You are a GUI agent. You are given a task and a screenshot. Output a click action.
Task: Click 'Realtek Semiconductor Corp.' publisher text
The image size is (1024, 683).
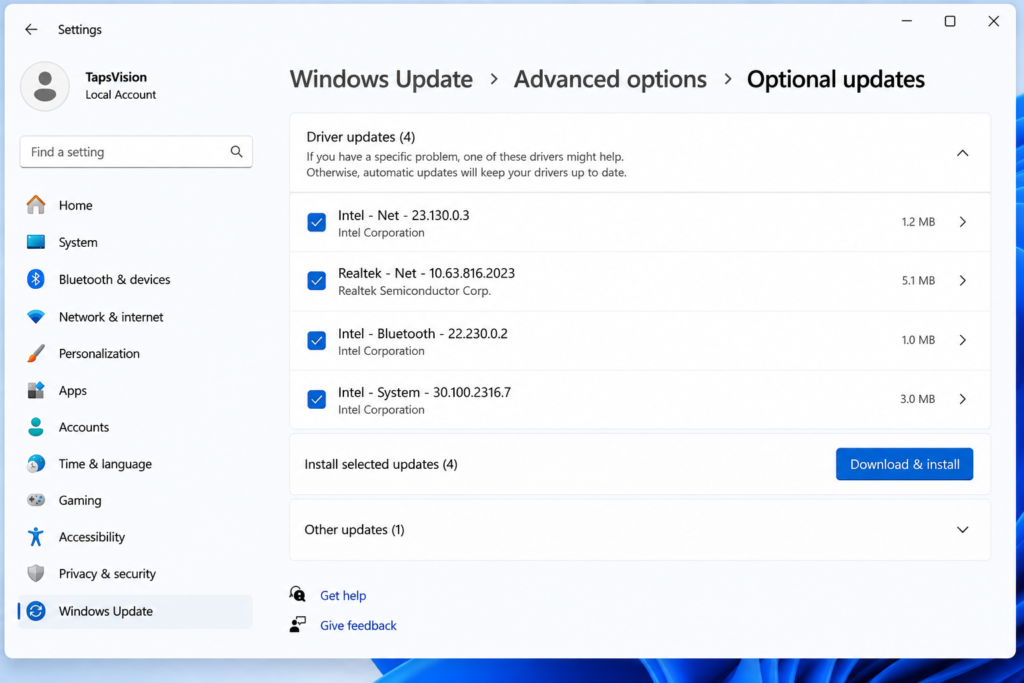click(x=414, y=291)
